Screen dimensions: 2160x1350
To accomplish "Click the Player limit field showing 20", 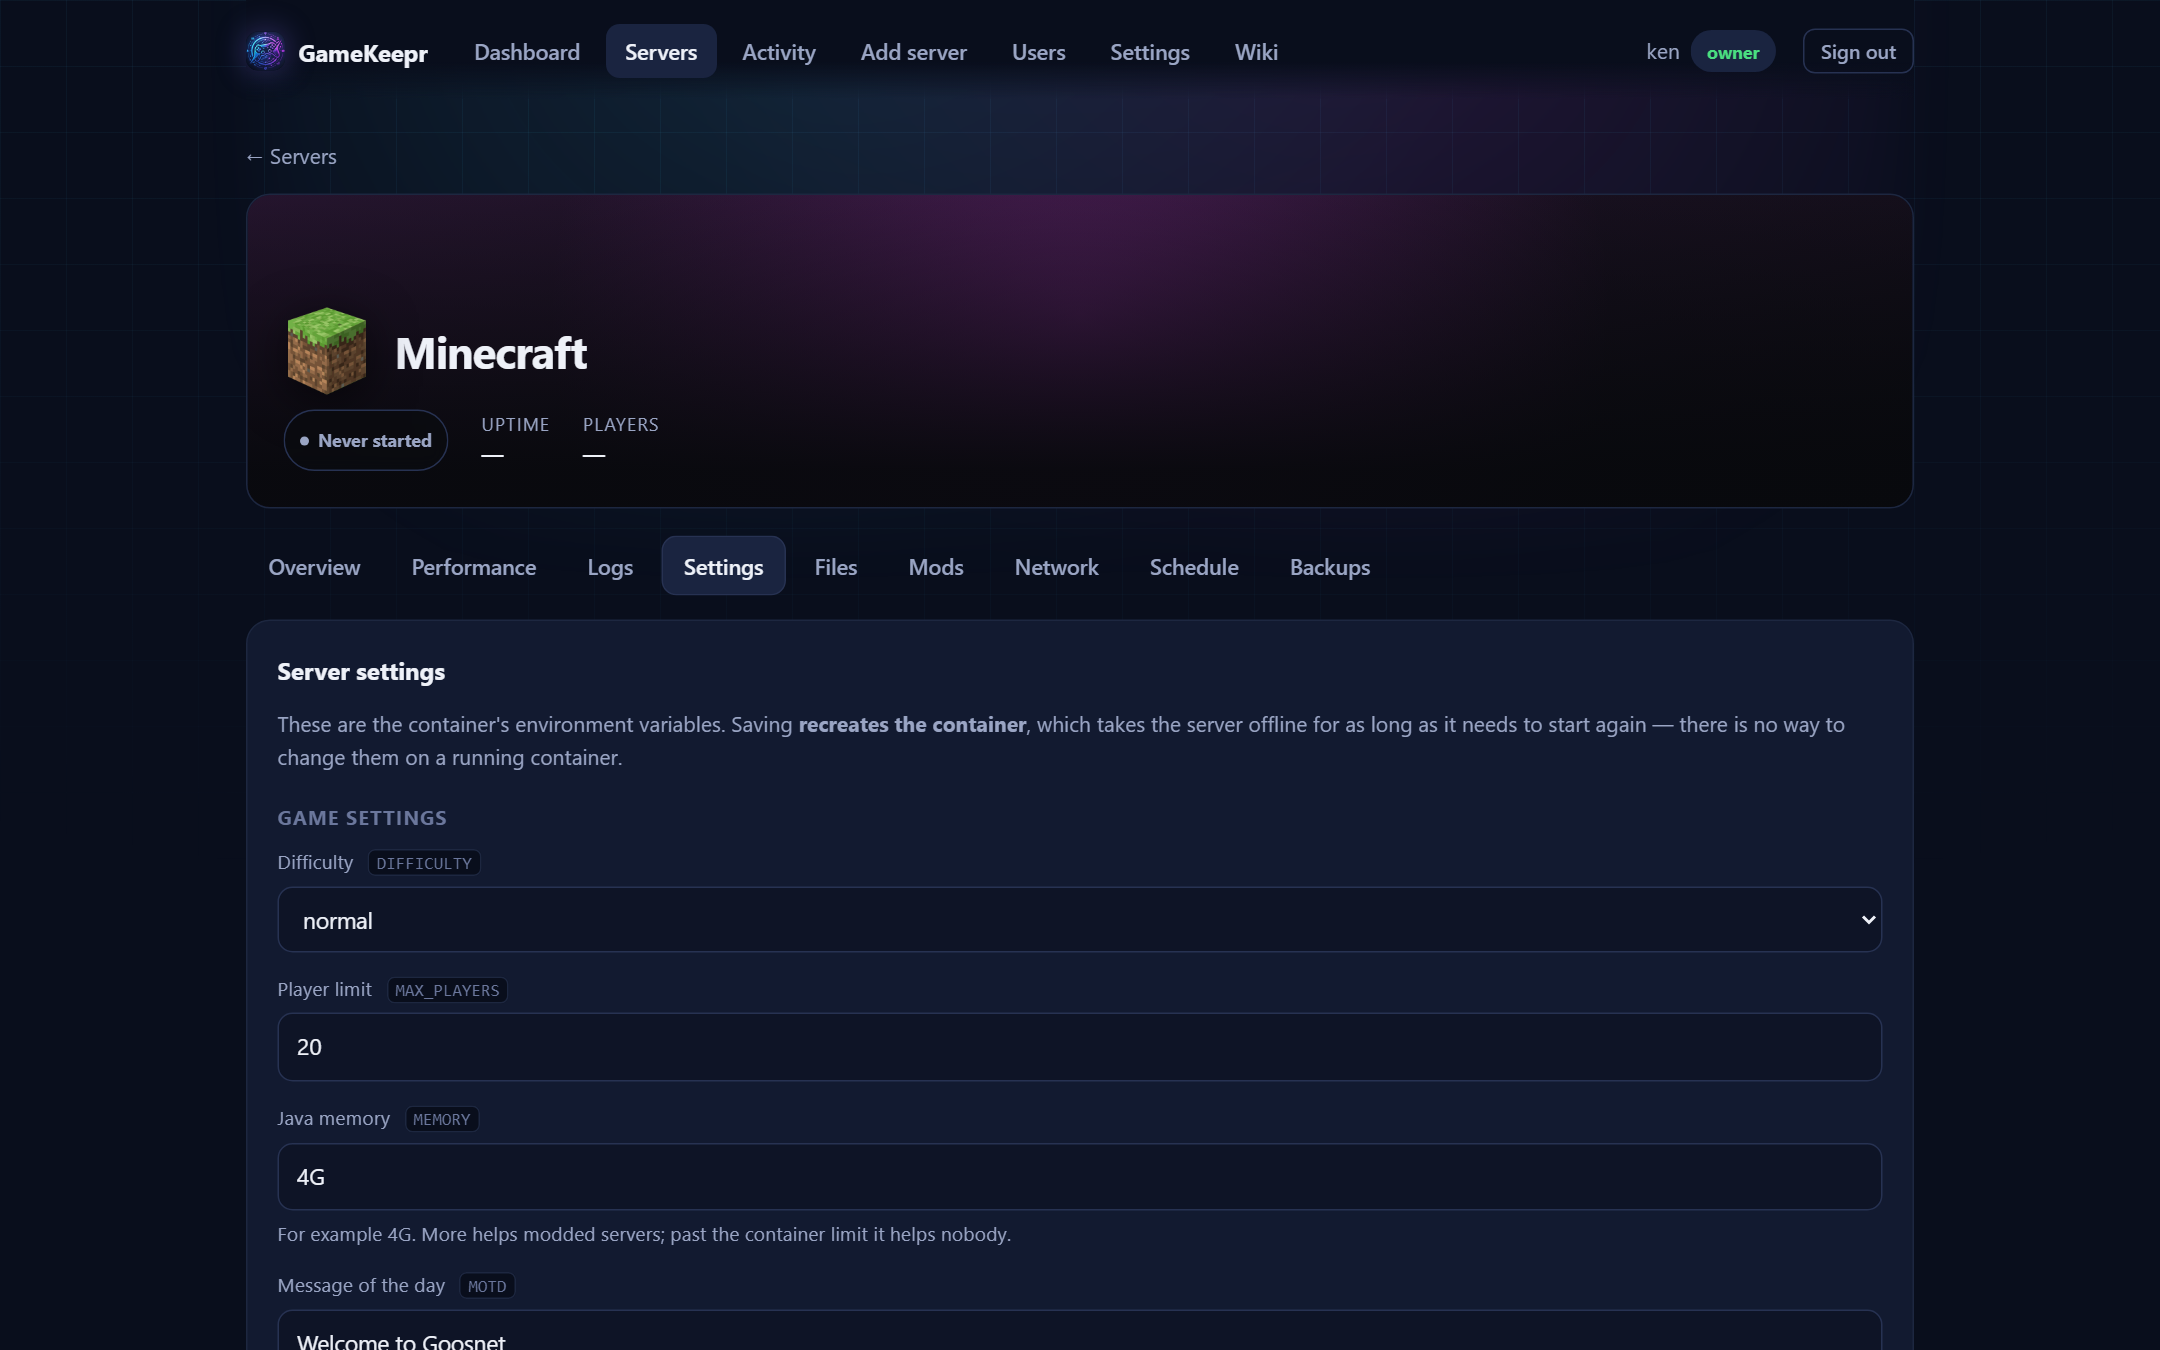I will click(x=1079, y=1047).
